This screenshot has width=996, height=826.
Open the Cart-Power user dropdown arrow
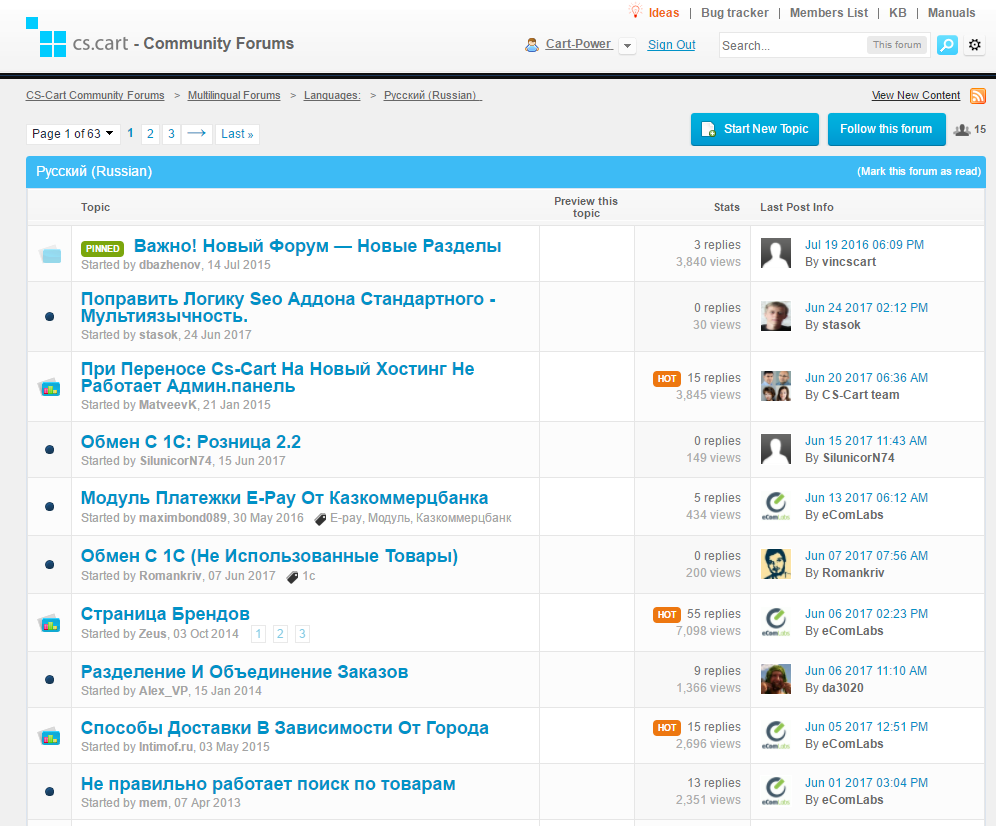point(628,46)
